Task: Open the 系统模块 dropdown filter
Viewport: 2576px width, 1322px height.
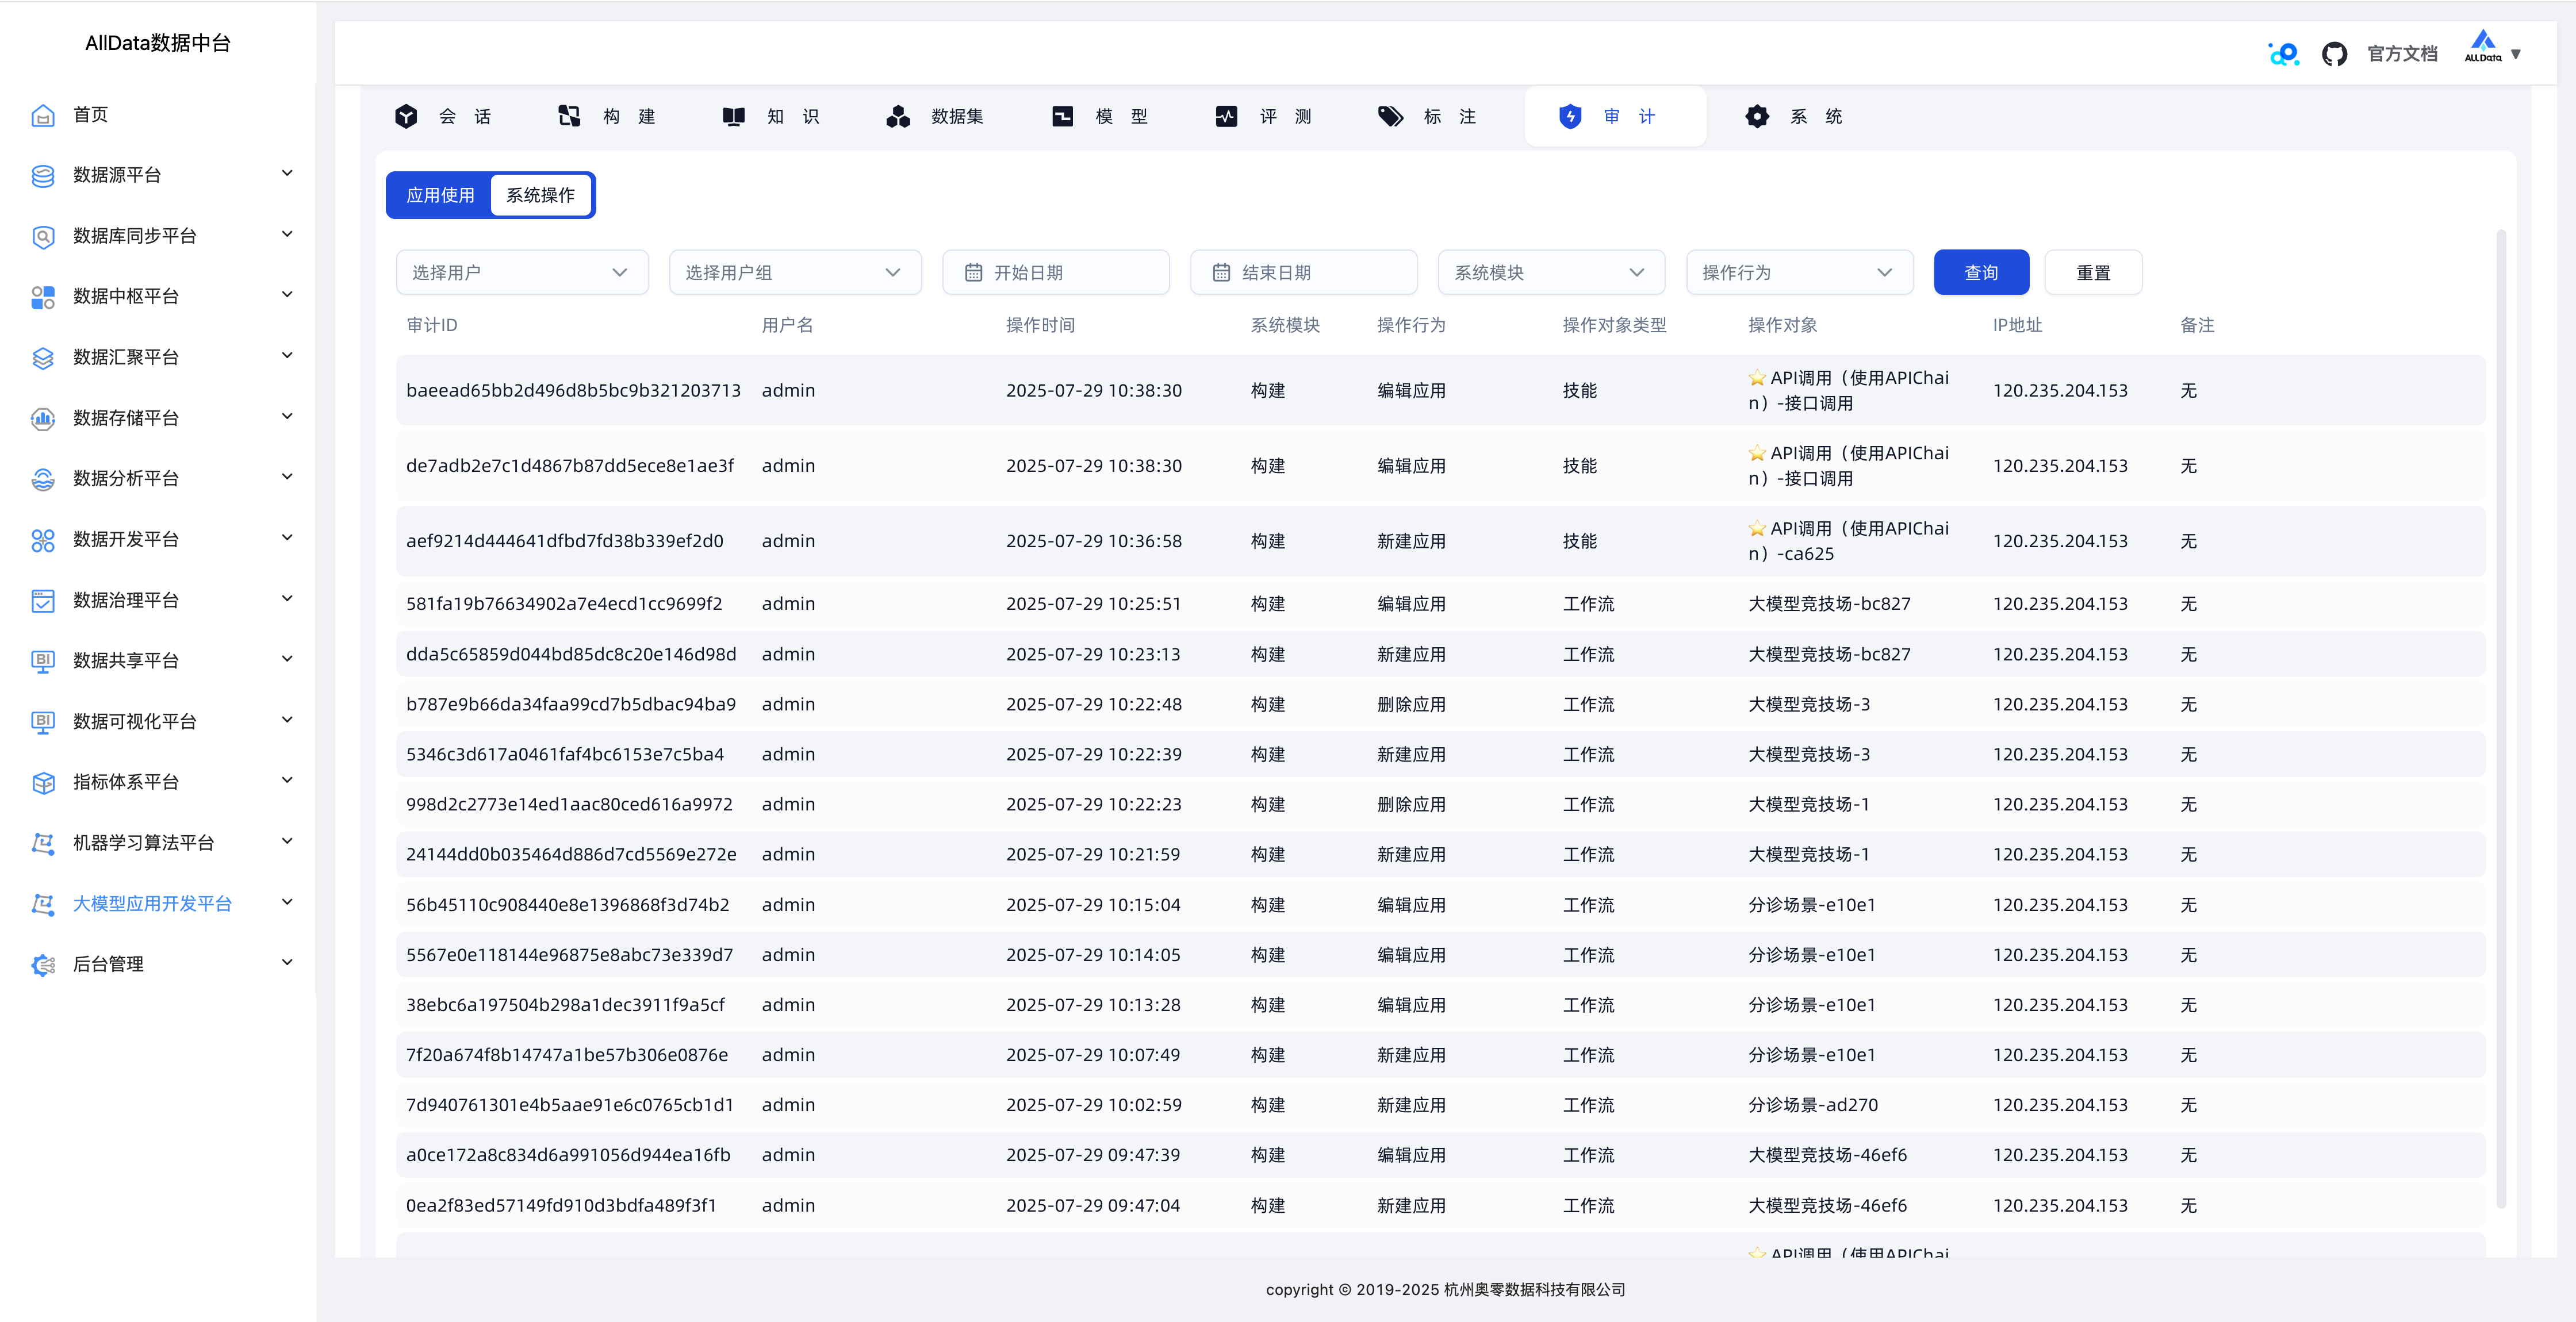Action: point(1550,272)
